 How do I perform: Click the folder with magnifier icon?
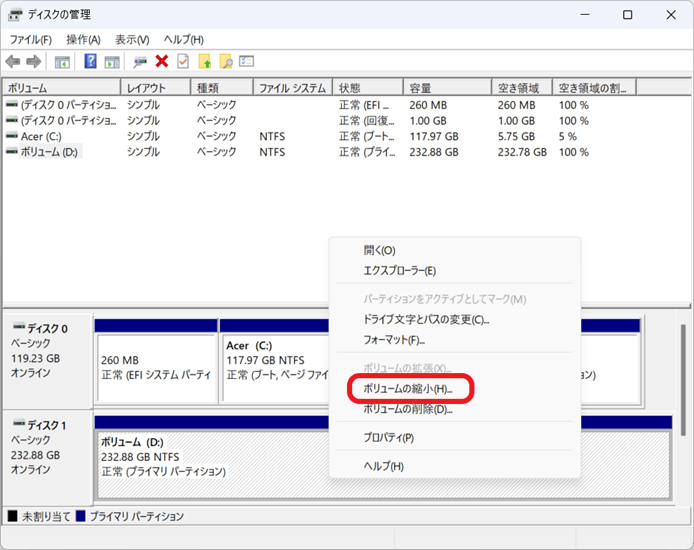point(226,62)
